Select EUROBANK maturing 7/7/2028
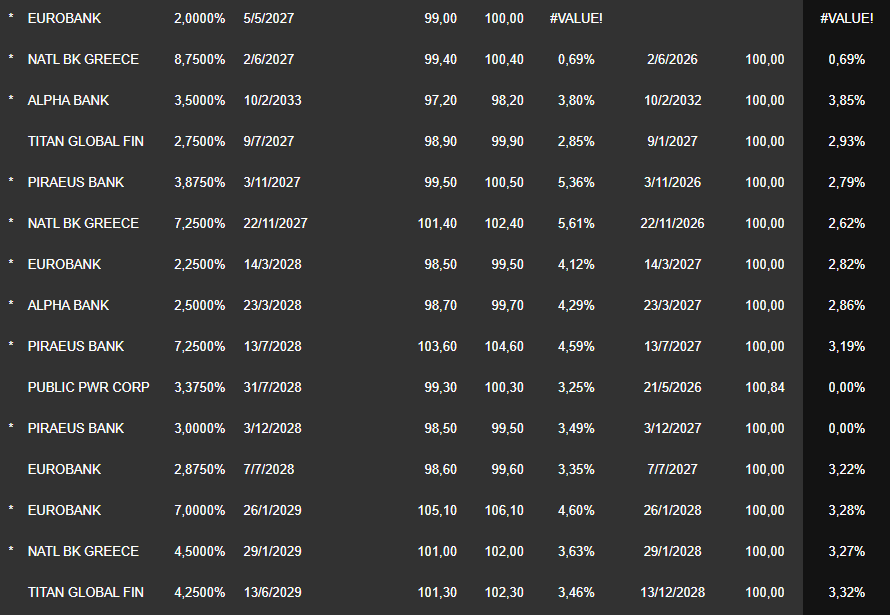The width and height of the screenshot is (890, 615). click(x=64, y=469)
